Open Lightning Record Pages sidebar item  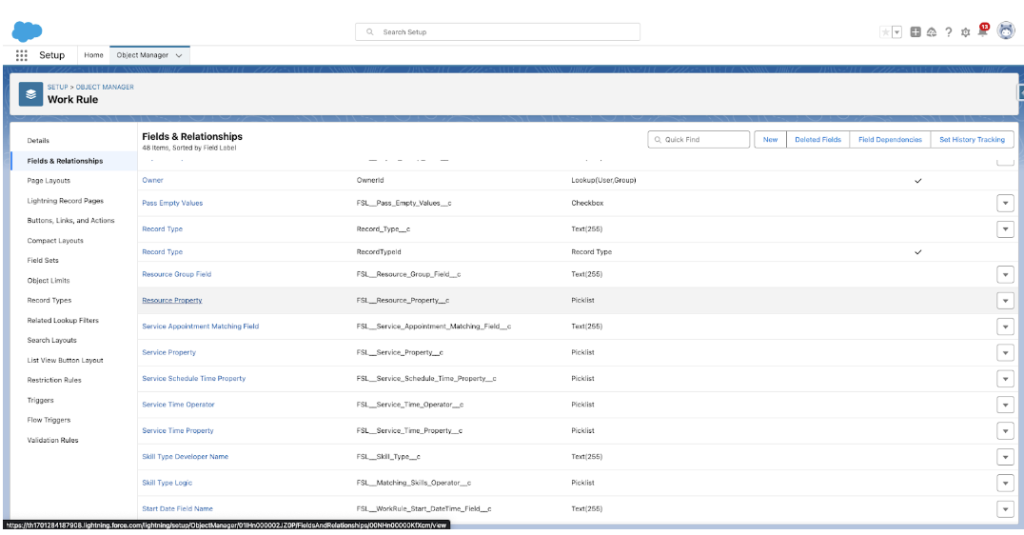65,201
